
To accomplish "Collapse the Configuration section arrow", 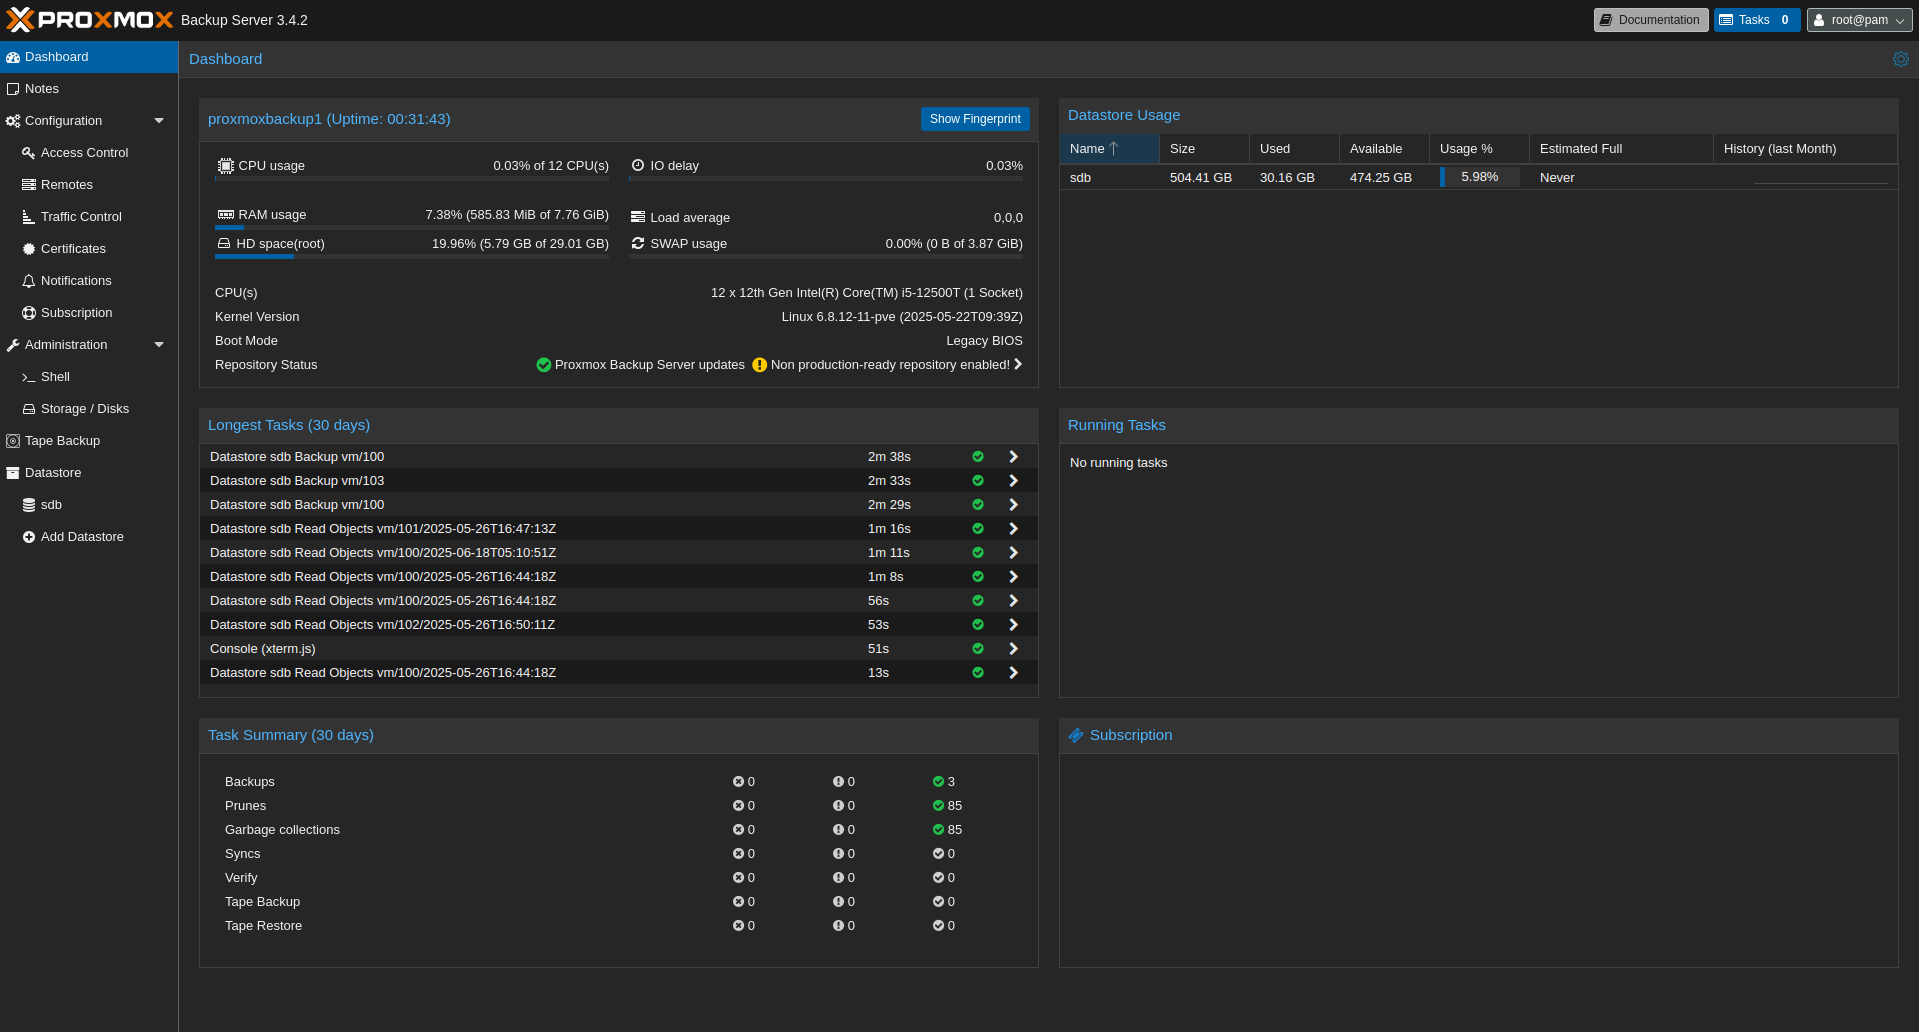I will pyautogui.click(x=159, y=121).
